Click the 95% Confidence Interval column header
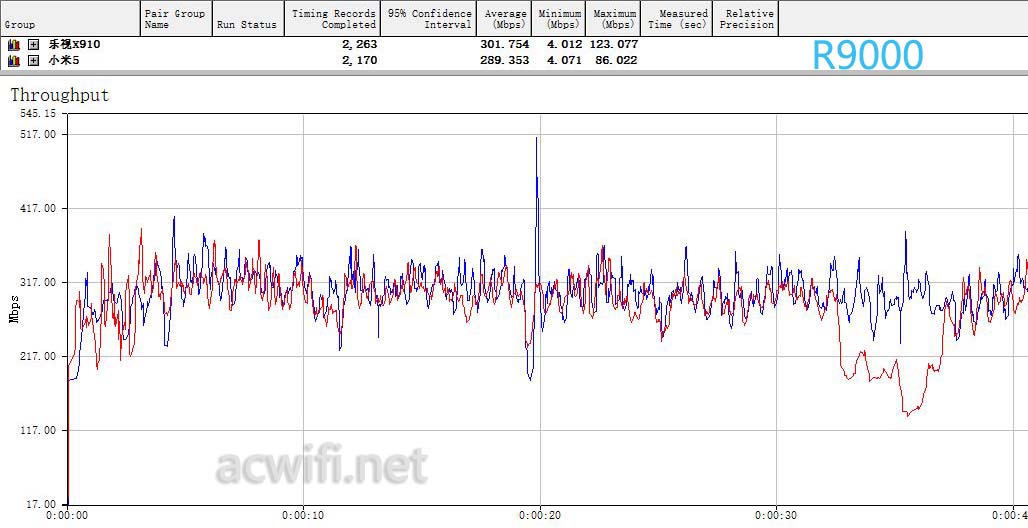Viewport: 1028px width, 528px height. coord(428,18)
